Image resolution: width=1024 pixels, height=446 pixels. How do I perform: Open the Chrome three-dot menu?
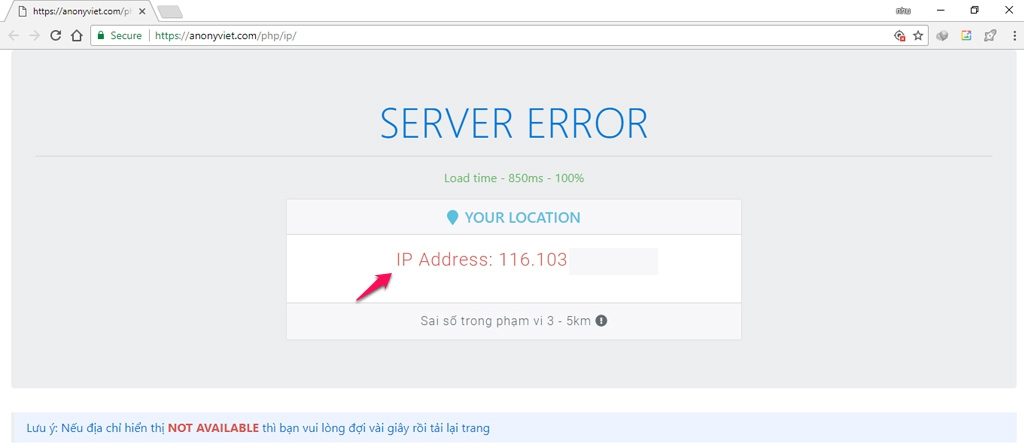(1012, 36)
